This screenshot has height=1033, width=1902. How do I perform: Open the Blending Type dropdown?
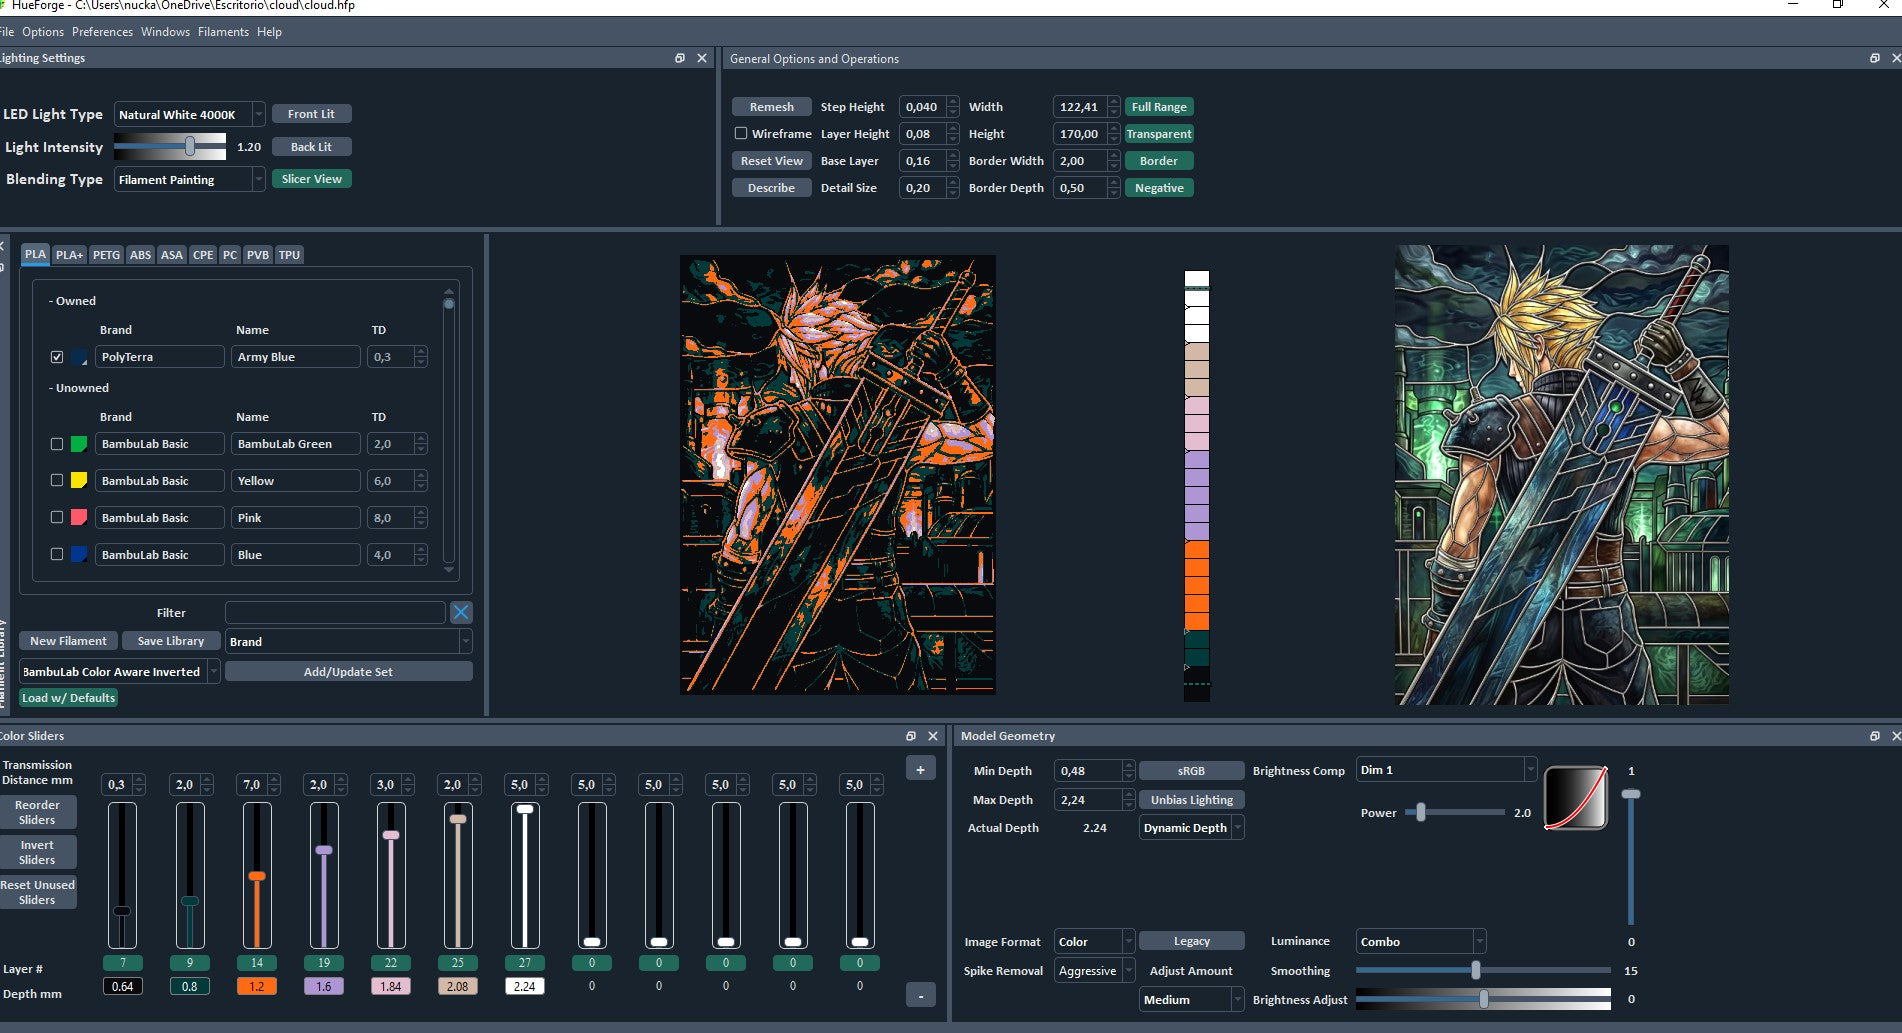point(190,180)
